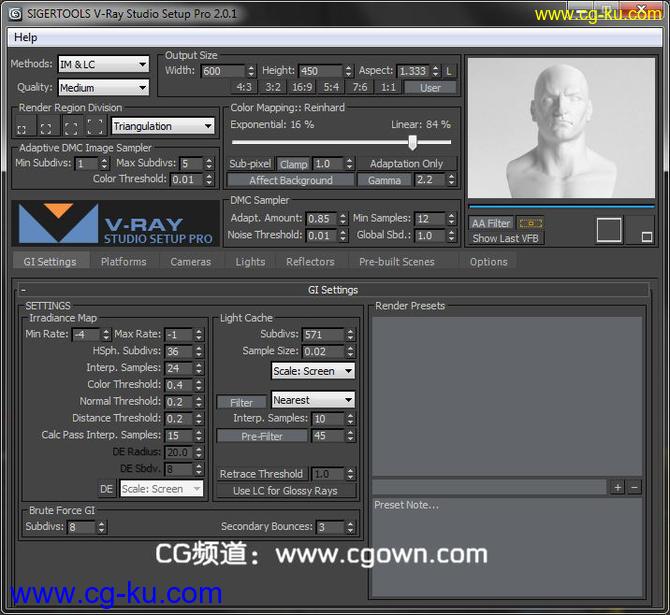
Task: Click the Preset Note text area
Action: tap(507, 547)
